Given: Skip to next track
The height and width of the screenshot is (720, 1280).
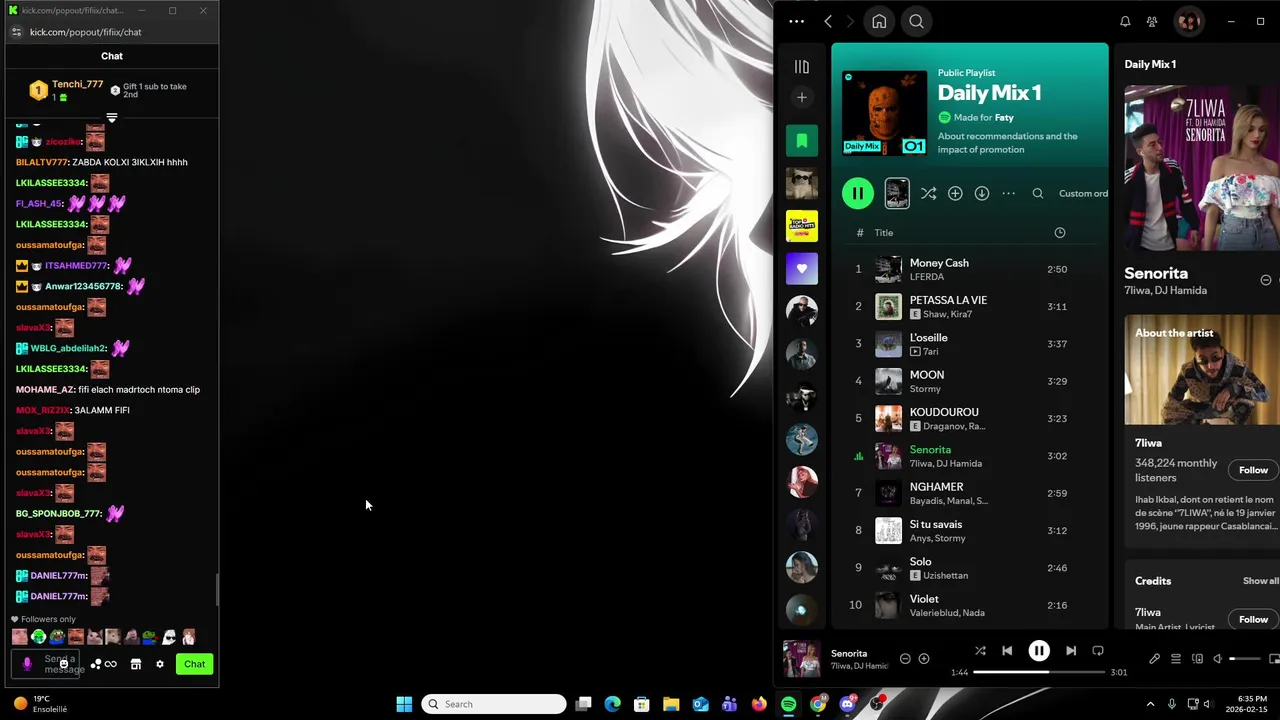Looking at the screenshot, I should click(1071, 651).
